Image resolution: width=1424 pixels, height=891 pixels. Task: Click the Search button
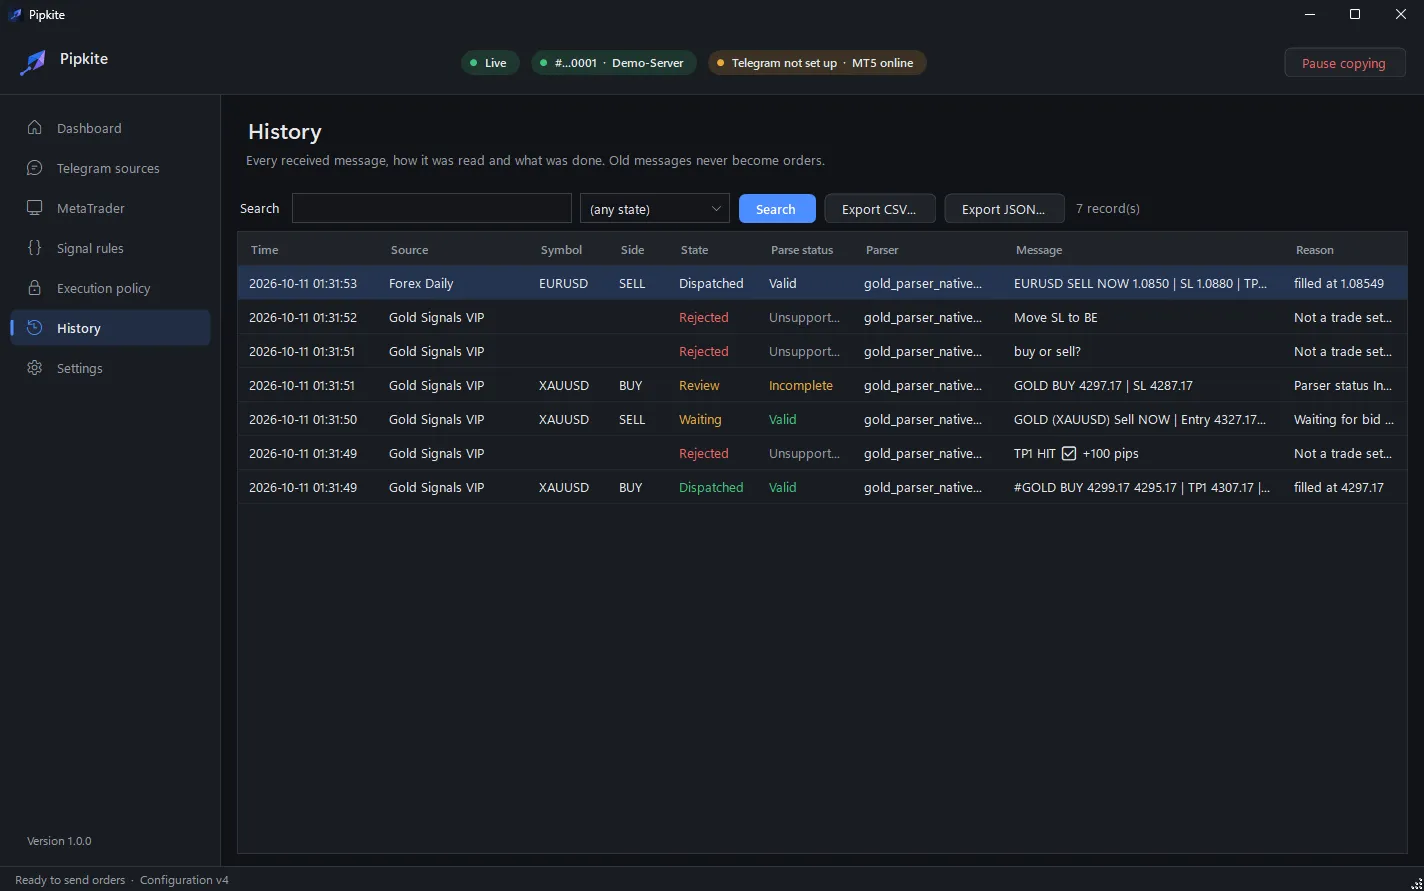point(777,209)
